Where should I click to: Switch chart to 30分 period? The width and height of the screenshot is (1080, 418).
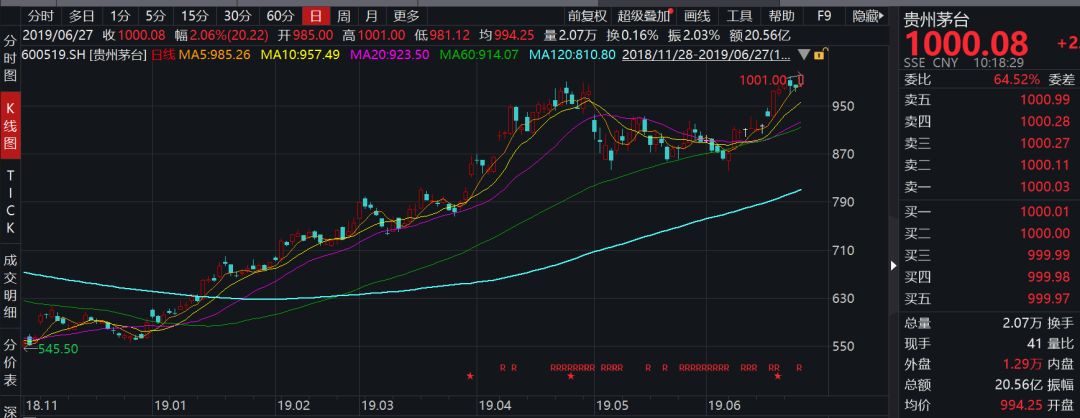click(237, 16)
